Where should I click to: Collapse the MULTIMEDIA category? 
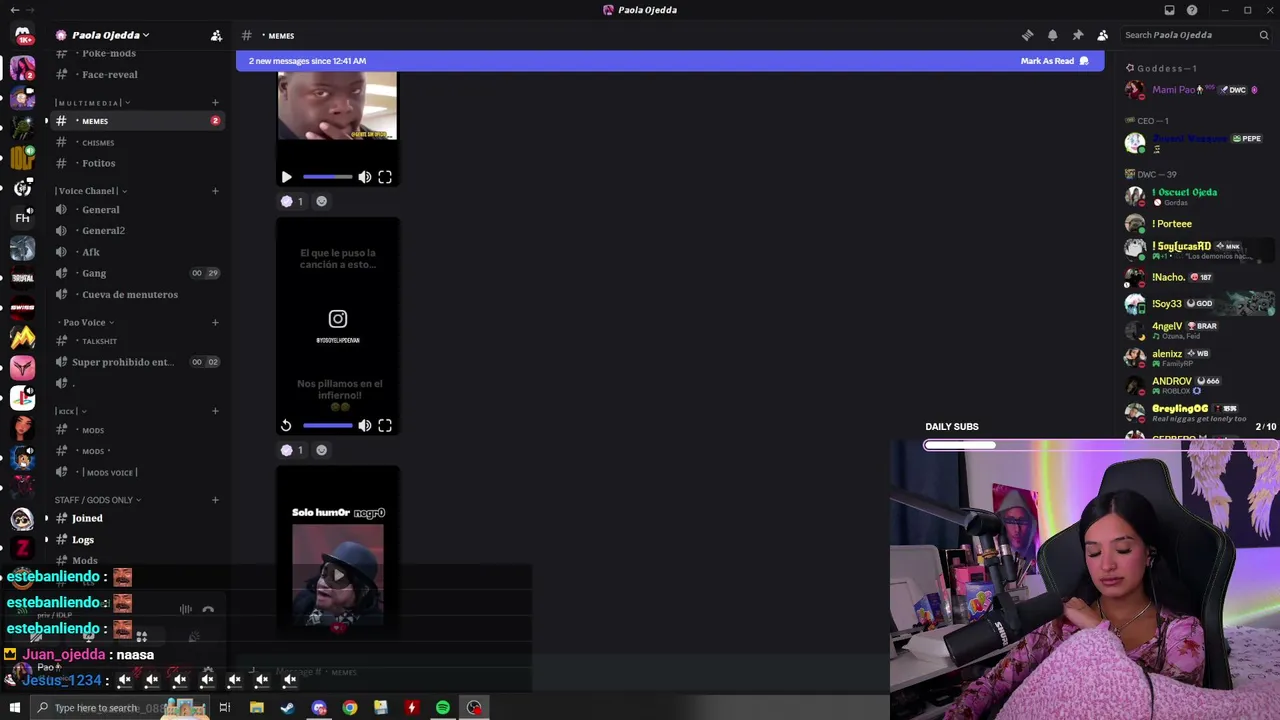[92, 103]
